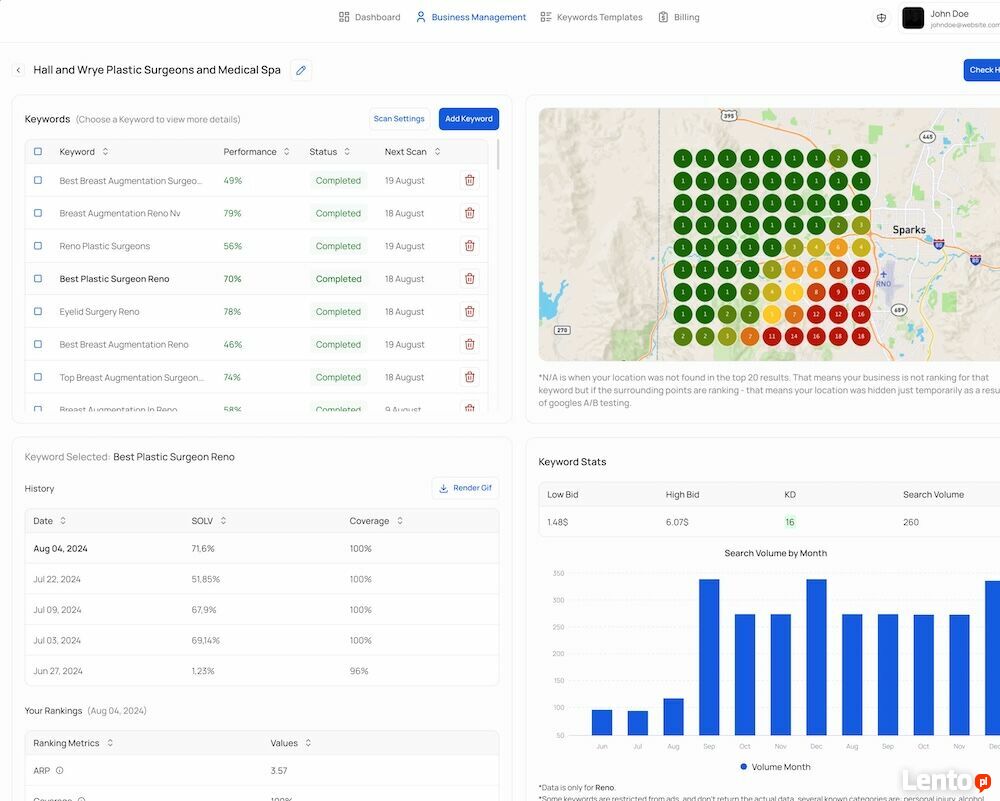The width and height of the screenshot is (1000, 801).
Task: Check the select-all checkbox in Keyword header
Action: coord(38,152)
